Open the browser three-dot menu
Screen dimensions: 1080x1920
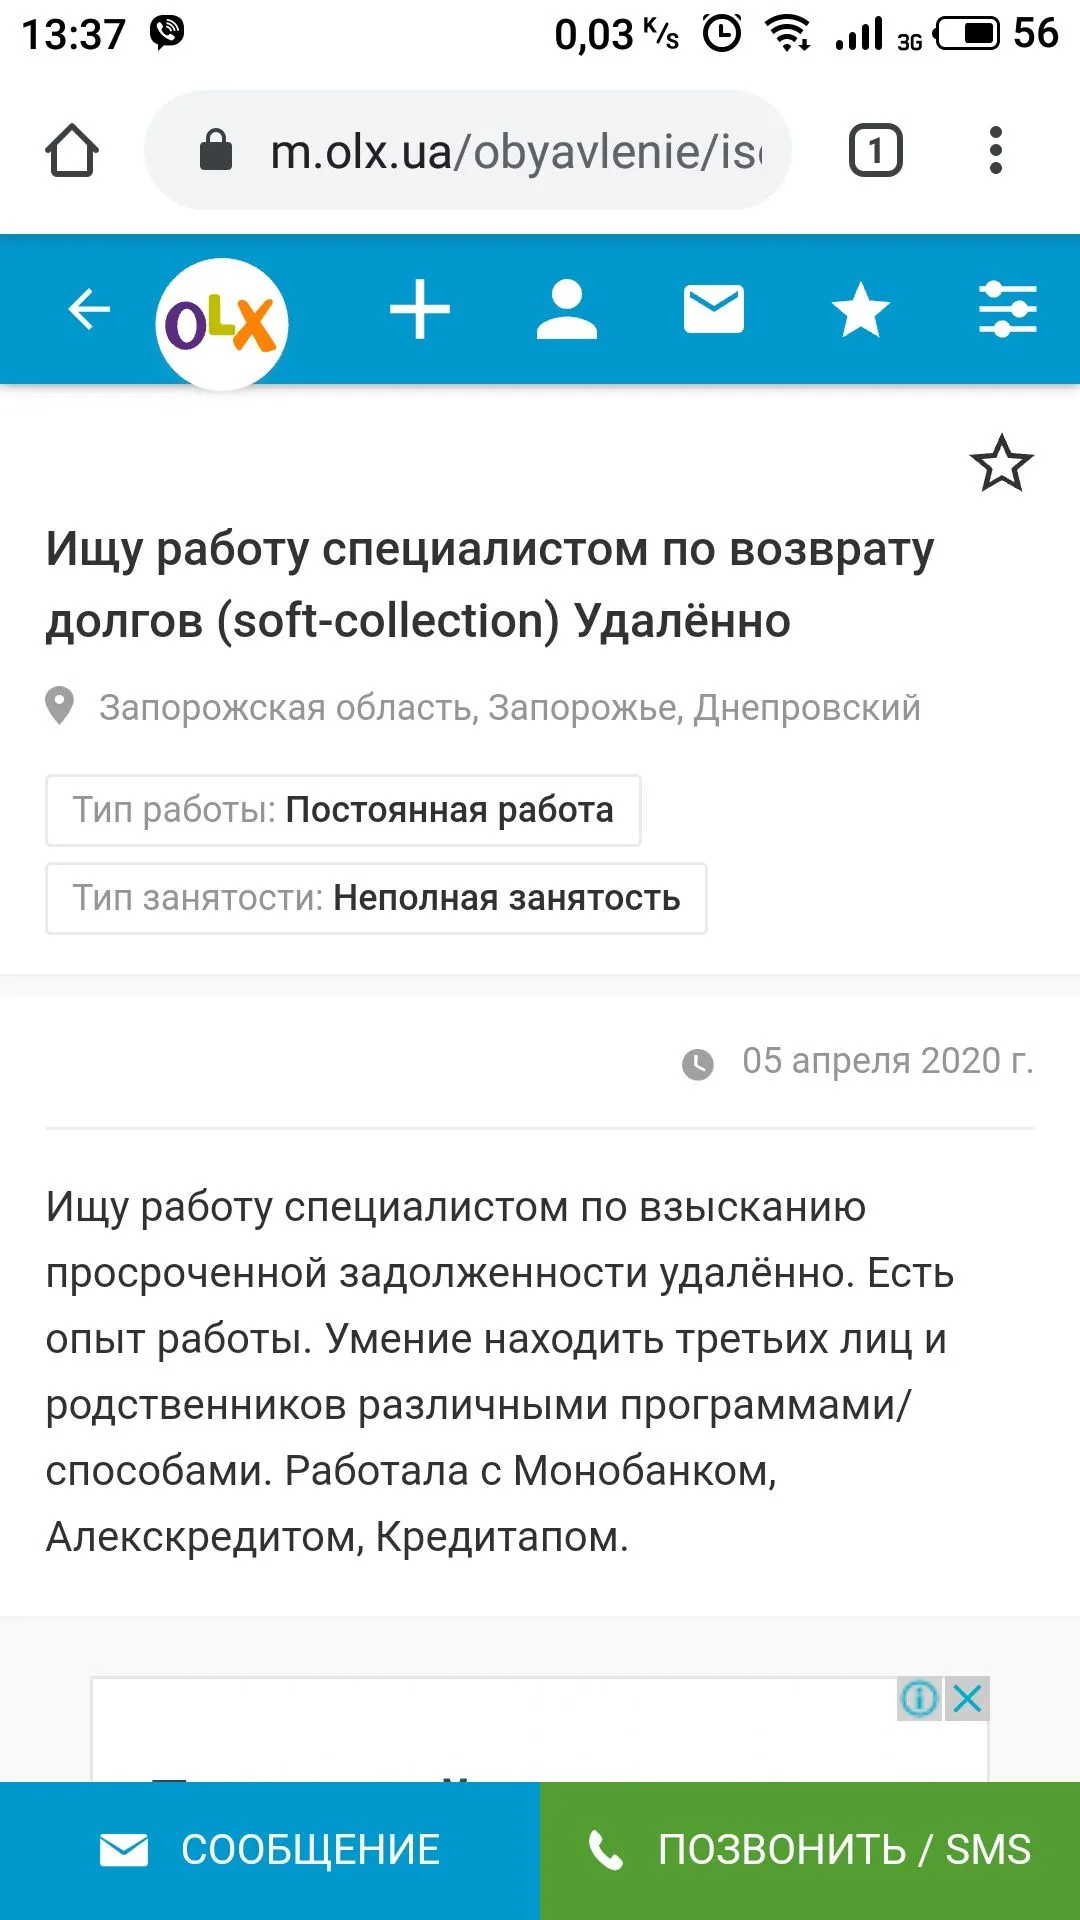(995, 151)
